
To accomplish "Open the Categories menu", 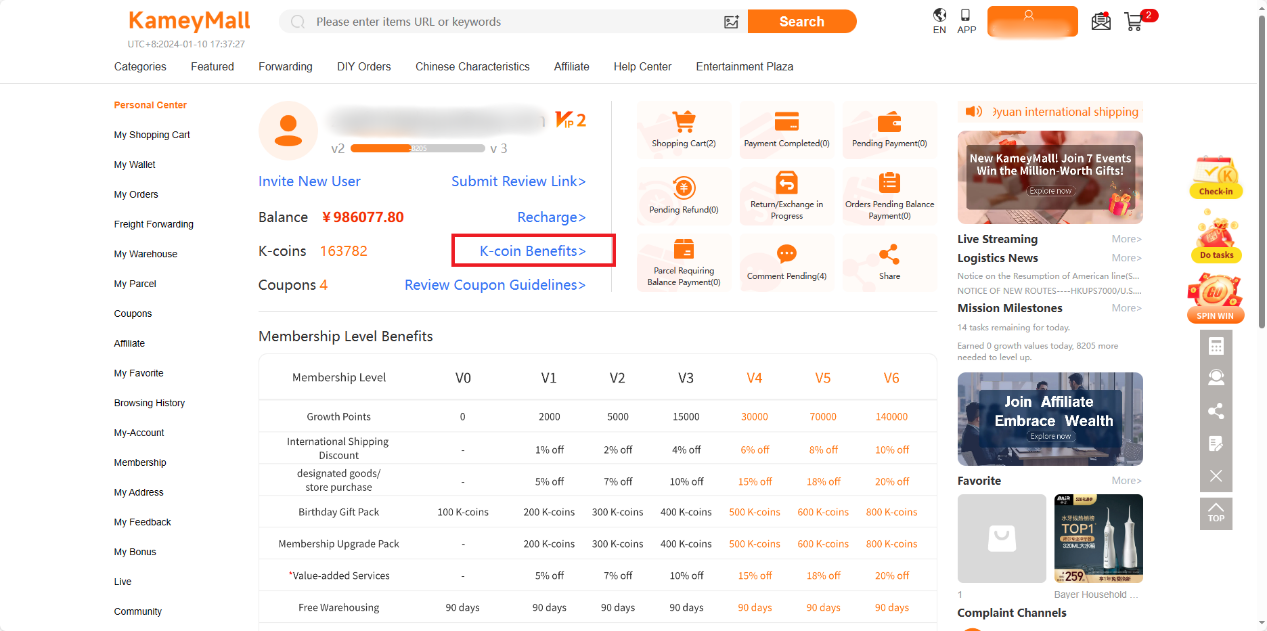I will tap(140, 67).
